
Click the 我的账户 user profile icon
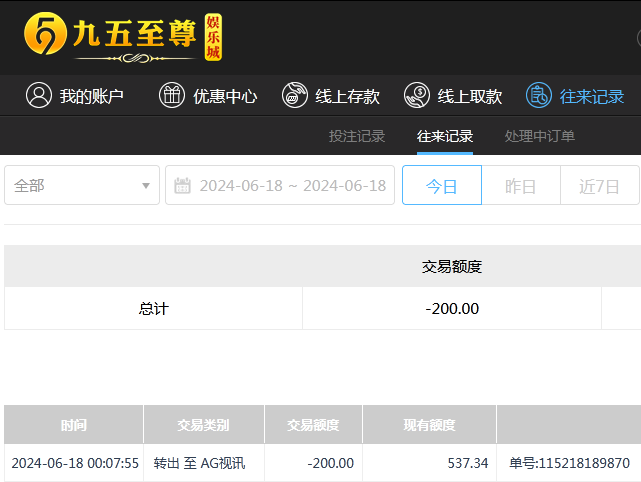[x=39, y=95]
